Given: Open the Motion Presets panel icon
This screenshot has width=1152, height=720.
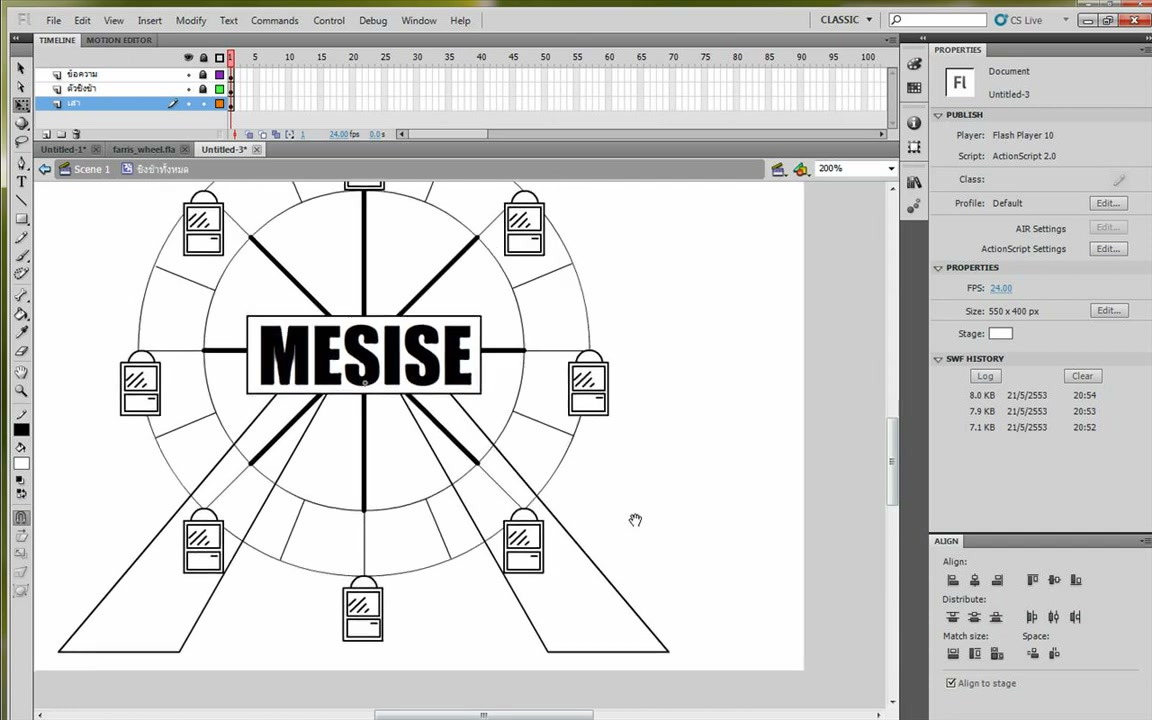Looking at the screenshot, I should pyautogui.click(x=914, y=206).
